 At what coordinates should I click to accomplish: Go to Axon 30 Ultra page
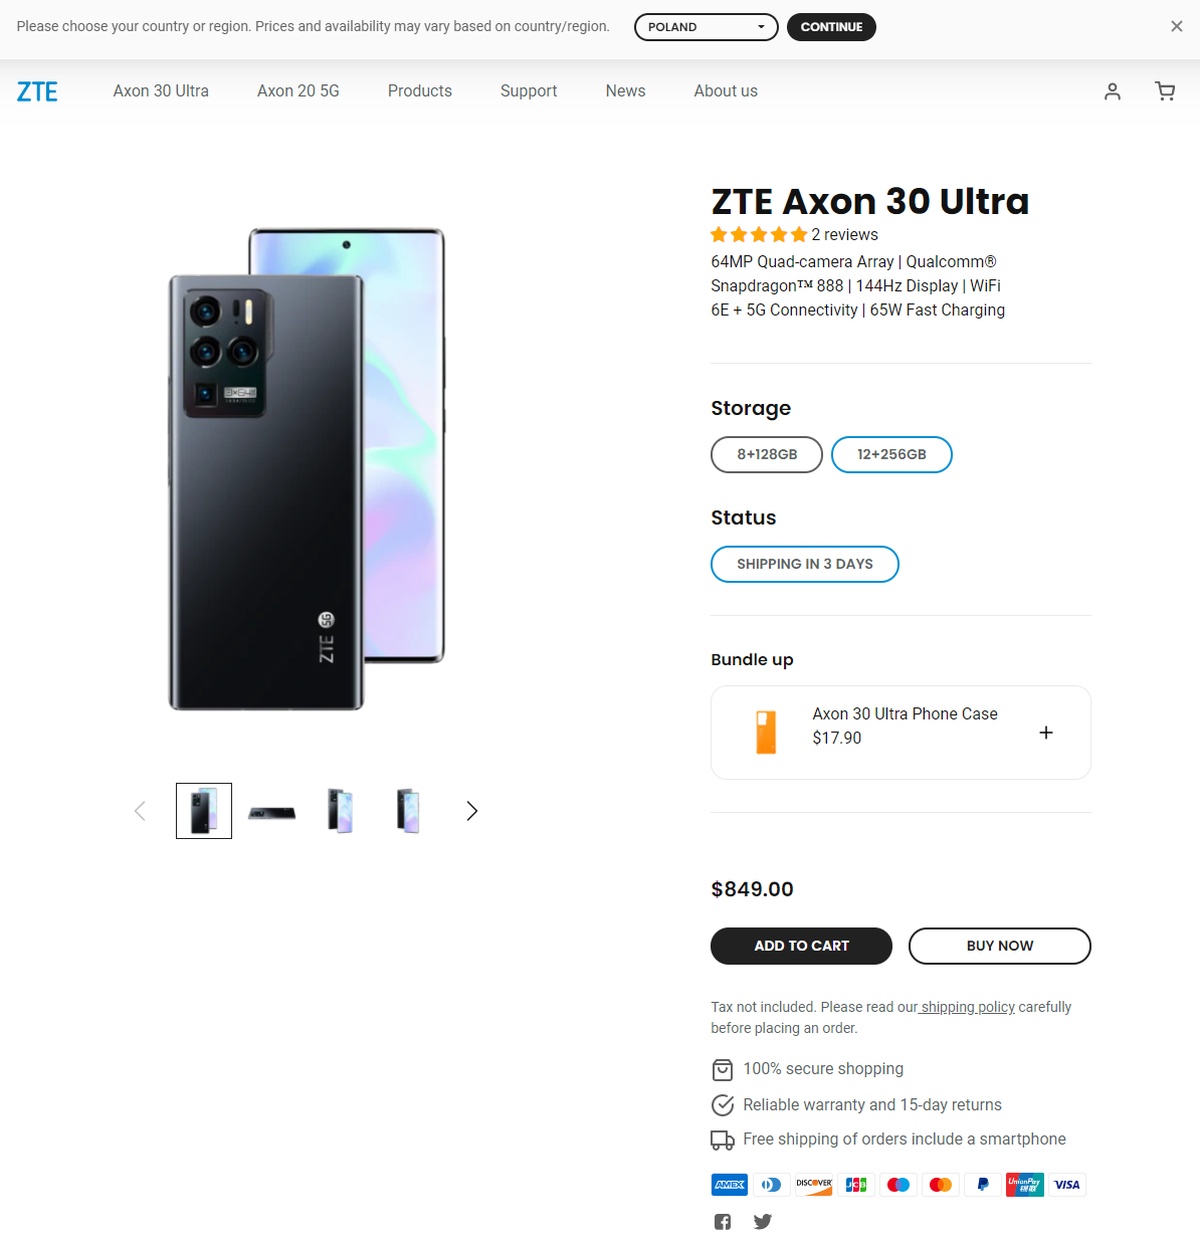[161, 91]
